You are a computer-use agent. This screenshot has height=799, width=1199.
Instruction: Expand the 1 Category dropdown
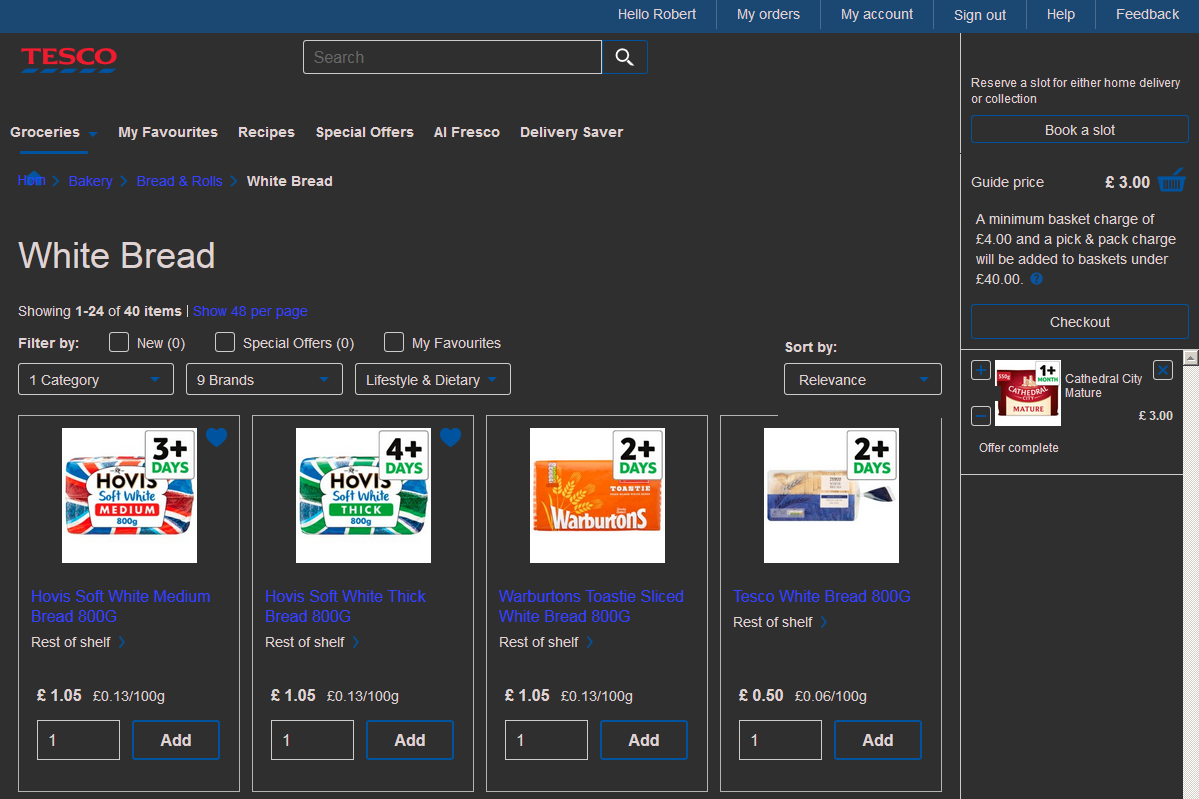pos(96,379)
